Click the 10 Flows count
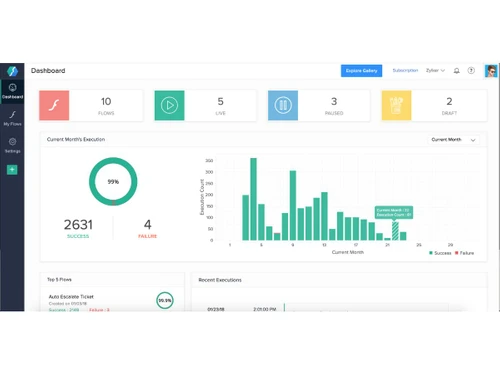This screenshot has width=500, height=375. point(106,101)
